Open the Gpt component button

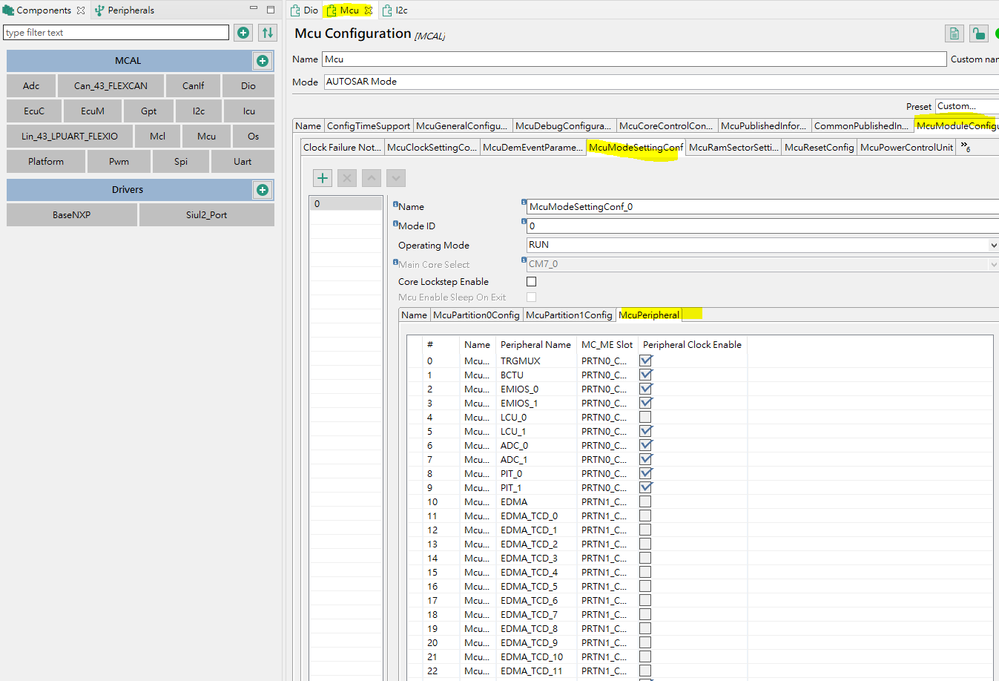click(148, 111)
